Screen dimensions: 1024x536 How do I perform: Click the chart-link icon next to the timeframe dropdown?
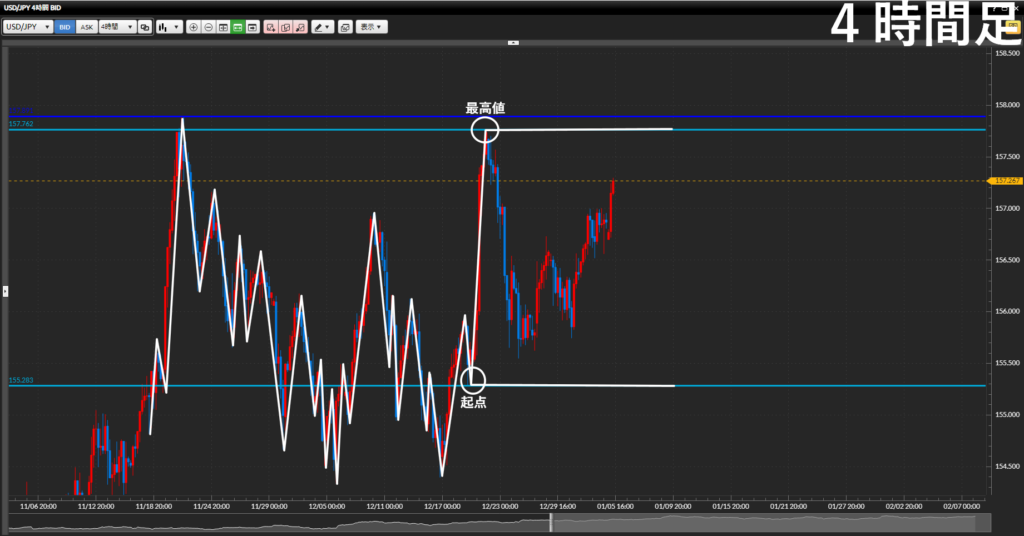coord(146,27)
